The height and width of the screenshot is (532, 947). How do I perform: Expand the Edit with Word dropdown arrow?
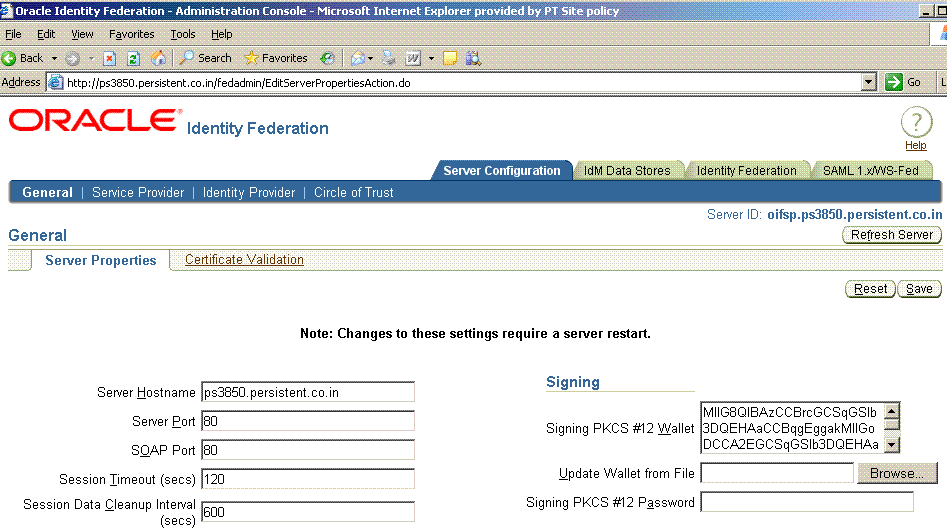431,59
